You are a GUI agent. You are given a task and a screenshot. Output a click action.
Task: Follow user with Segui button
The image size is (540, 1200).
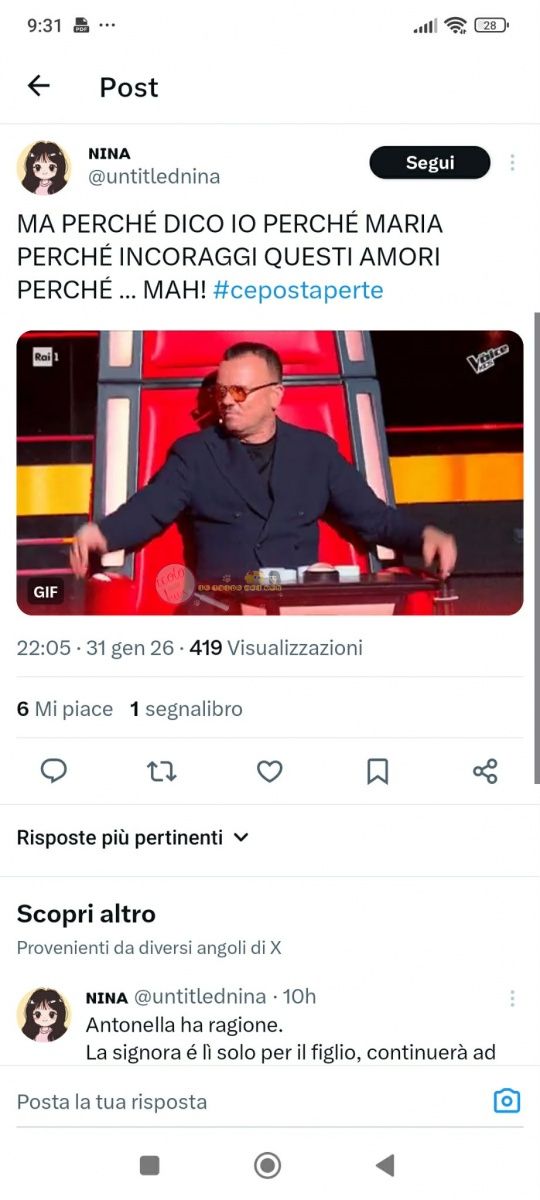[x=430, y=163]
